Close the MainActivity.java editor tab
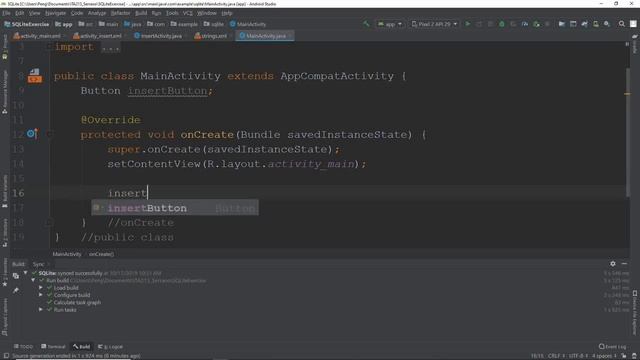The image size is (640, 360). pos(290,36)
